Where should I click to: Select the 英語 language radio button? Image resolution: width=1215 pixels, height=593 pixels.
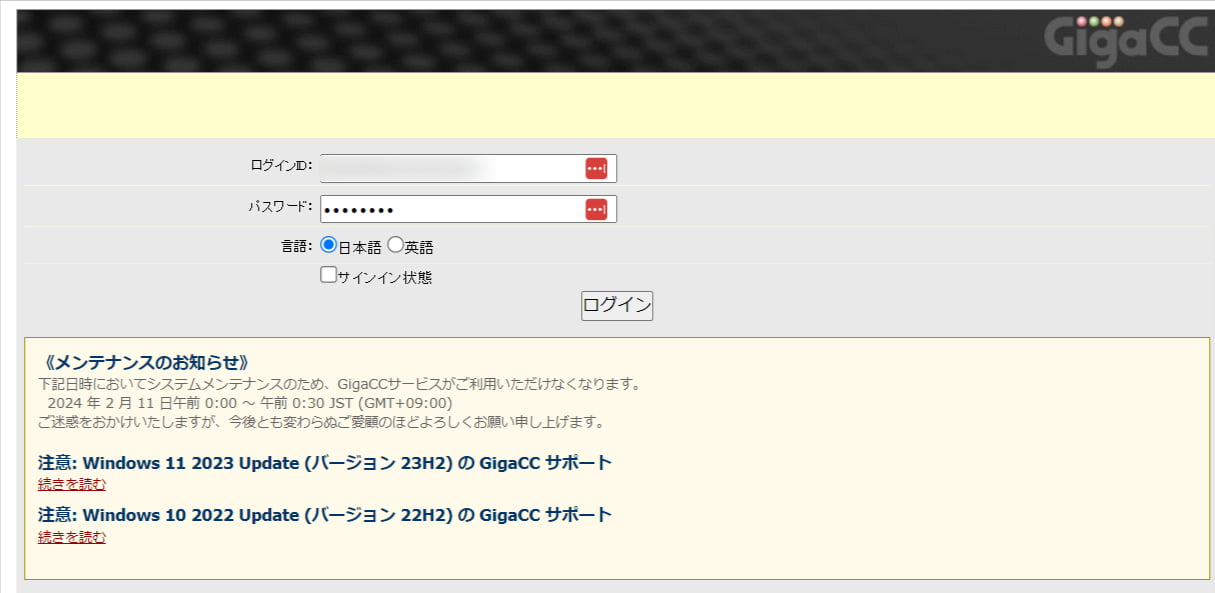(x=395, y=244)
